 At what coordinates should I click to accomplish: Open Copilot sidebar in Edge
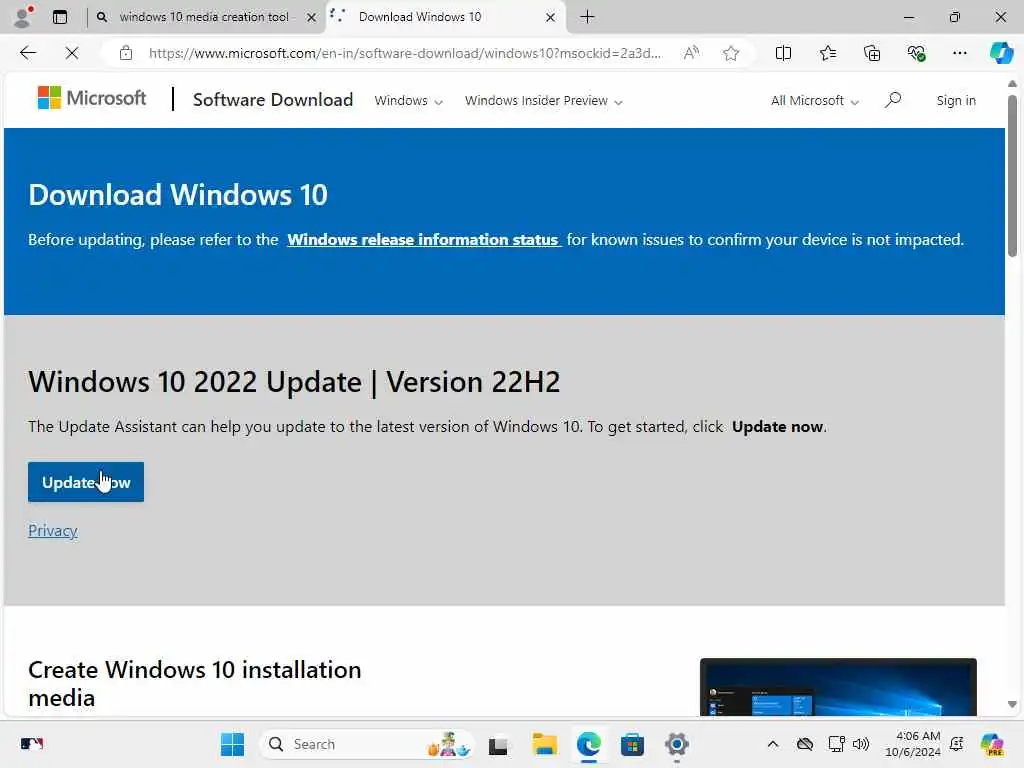tap(1001, 53)
